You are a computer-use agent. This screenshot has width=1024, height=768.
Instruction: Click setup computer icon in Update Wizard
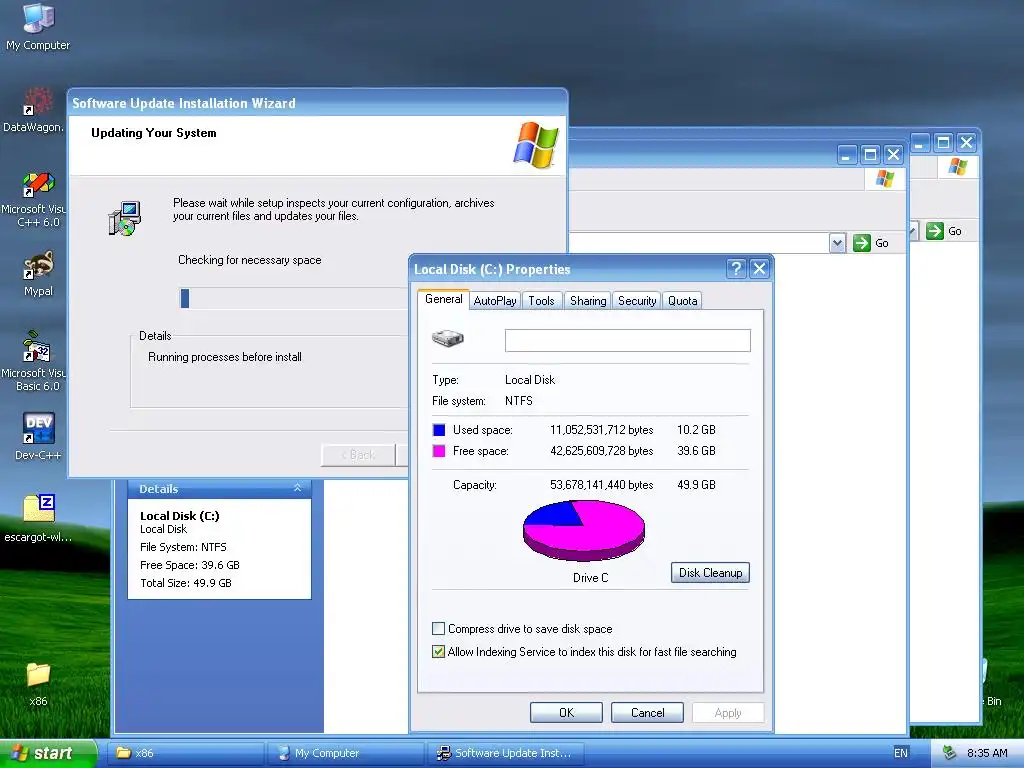124,218
